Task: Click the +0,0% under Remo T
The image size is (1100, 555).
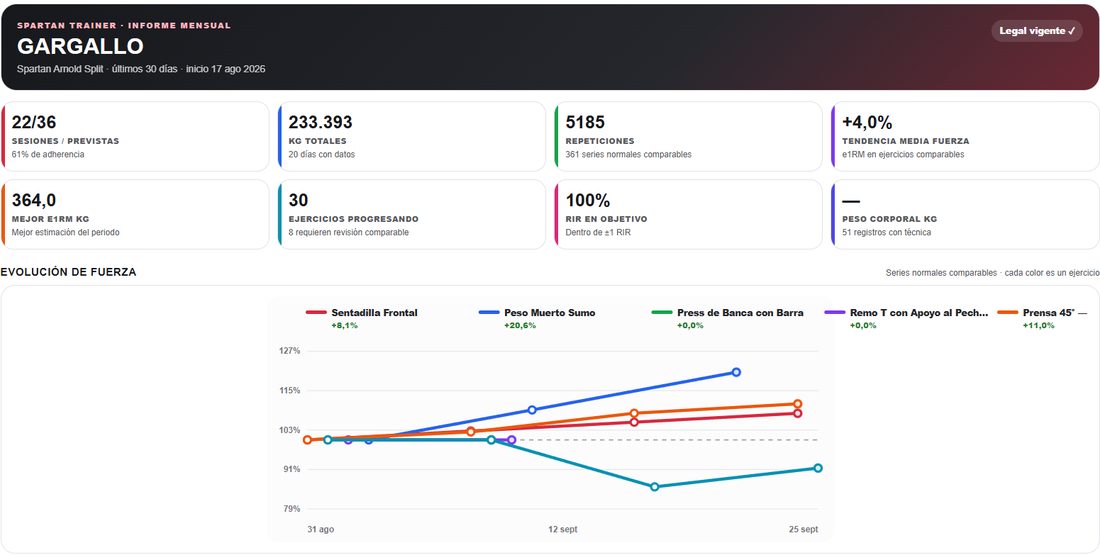Action: coord(864,326)
